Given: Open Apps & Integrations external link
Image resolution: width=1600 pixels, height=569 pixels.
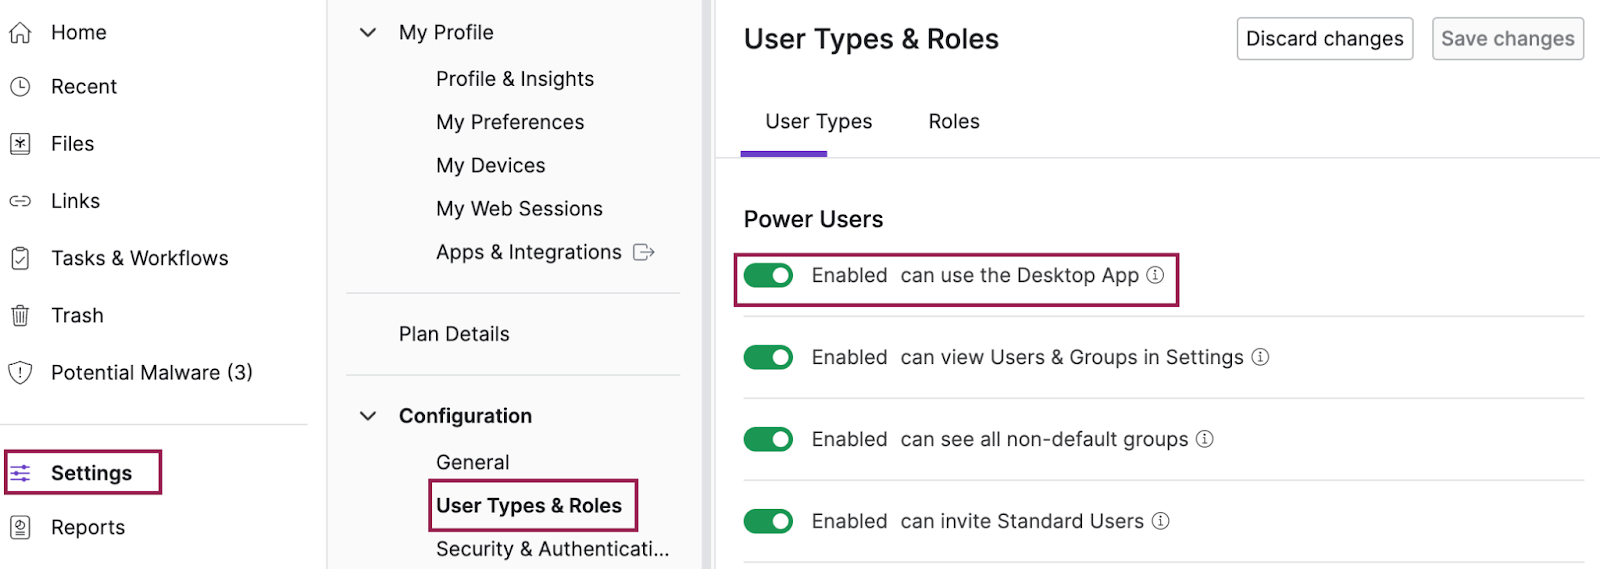Looking at the screenshot, I should pos(644,252).
